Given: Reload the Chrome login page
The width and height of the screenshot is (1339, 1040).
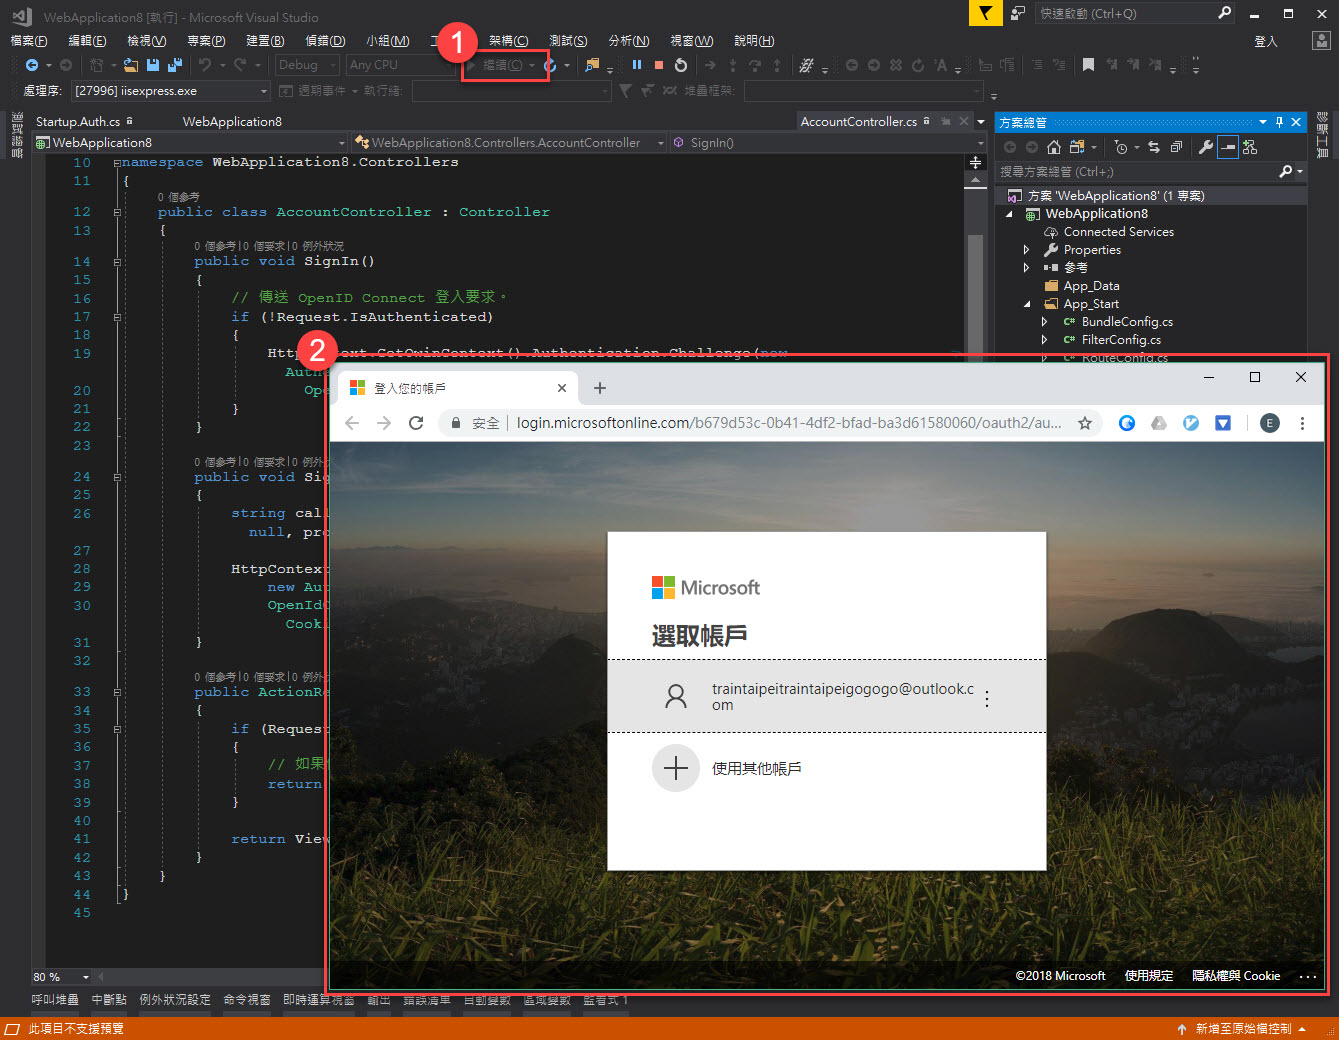Looking at the screenshot, I should coord(416,423).
